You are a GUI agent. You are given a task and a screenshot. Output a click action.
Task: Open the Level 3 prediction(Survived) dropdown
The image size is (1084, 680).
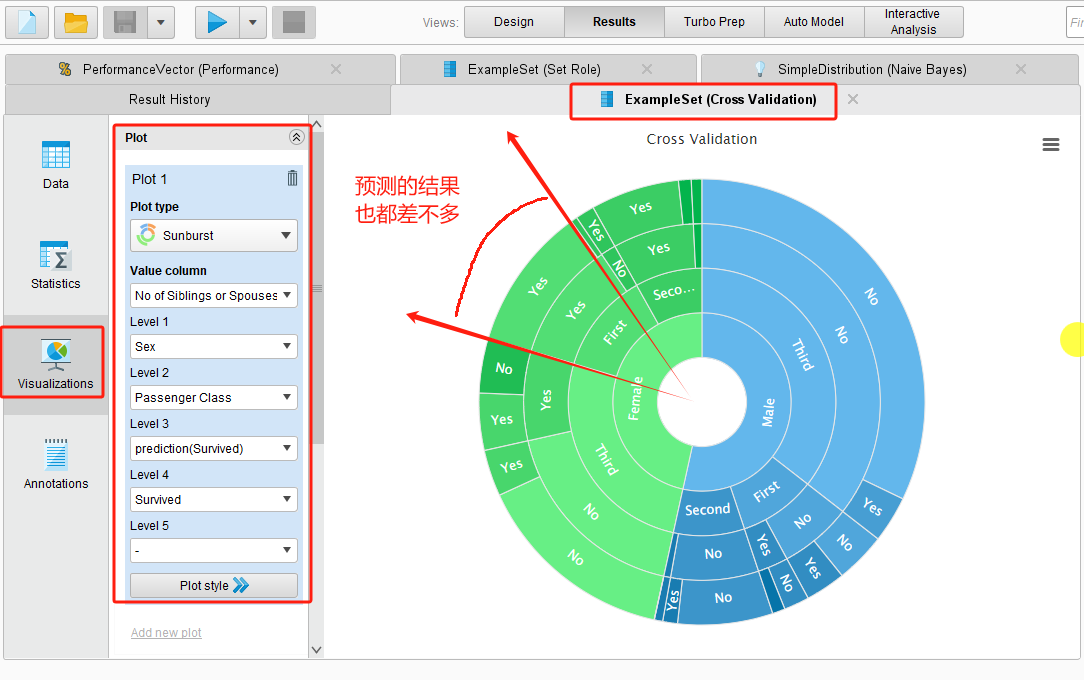point(214,448)
